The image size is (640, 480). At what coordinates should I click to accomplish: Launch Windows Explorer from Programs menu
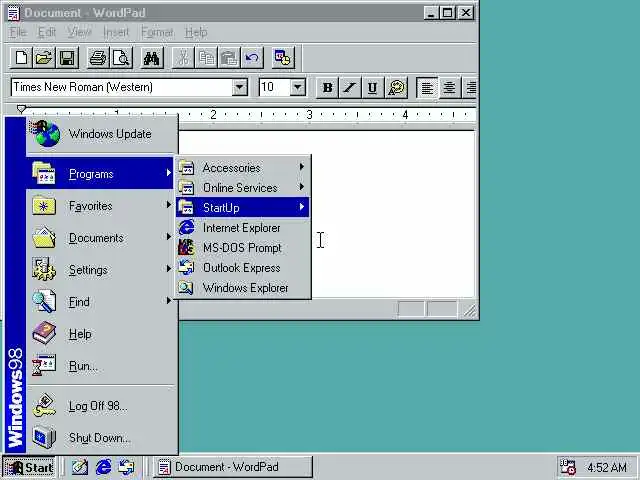[x=242, y=287]
